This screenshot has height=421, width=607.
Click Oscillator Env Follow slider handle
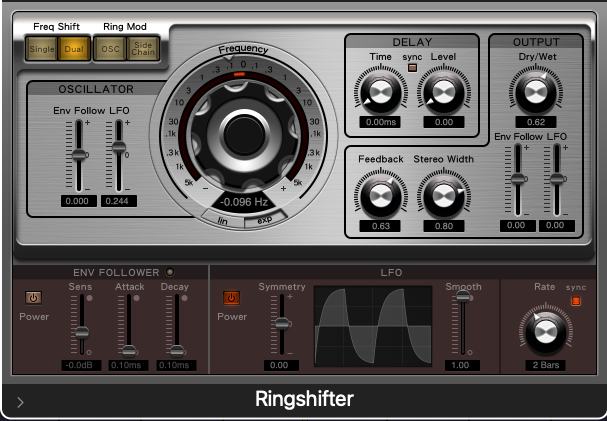pyautogui.click(x=79, y=155)
